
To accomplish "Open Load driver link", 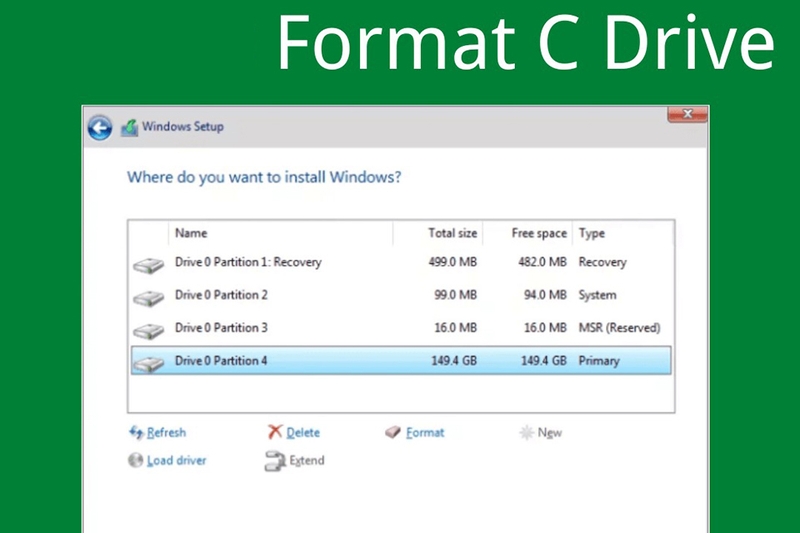I will click(177, 460).
